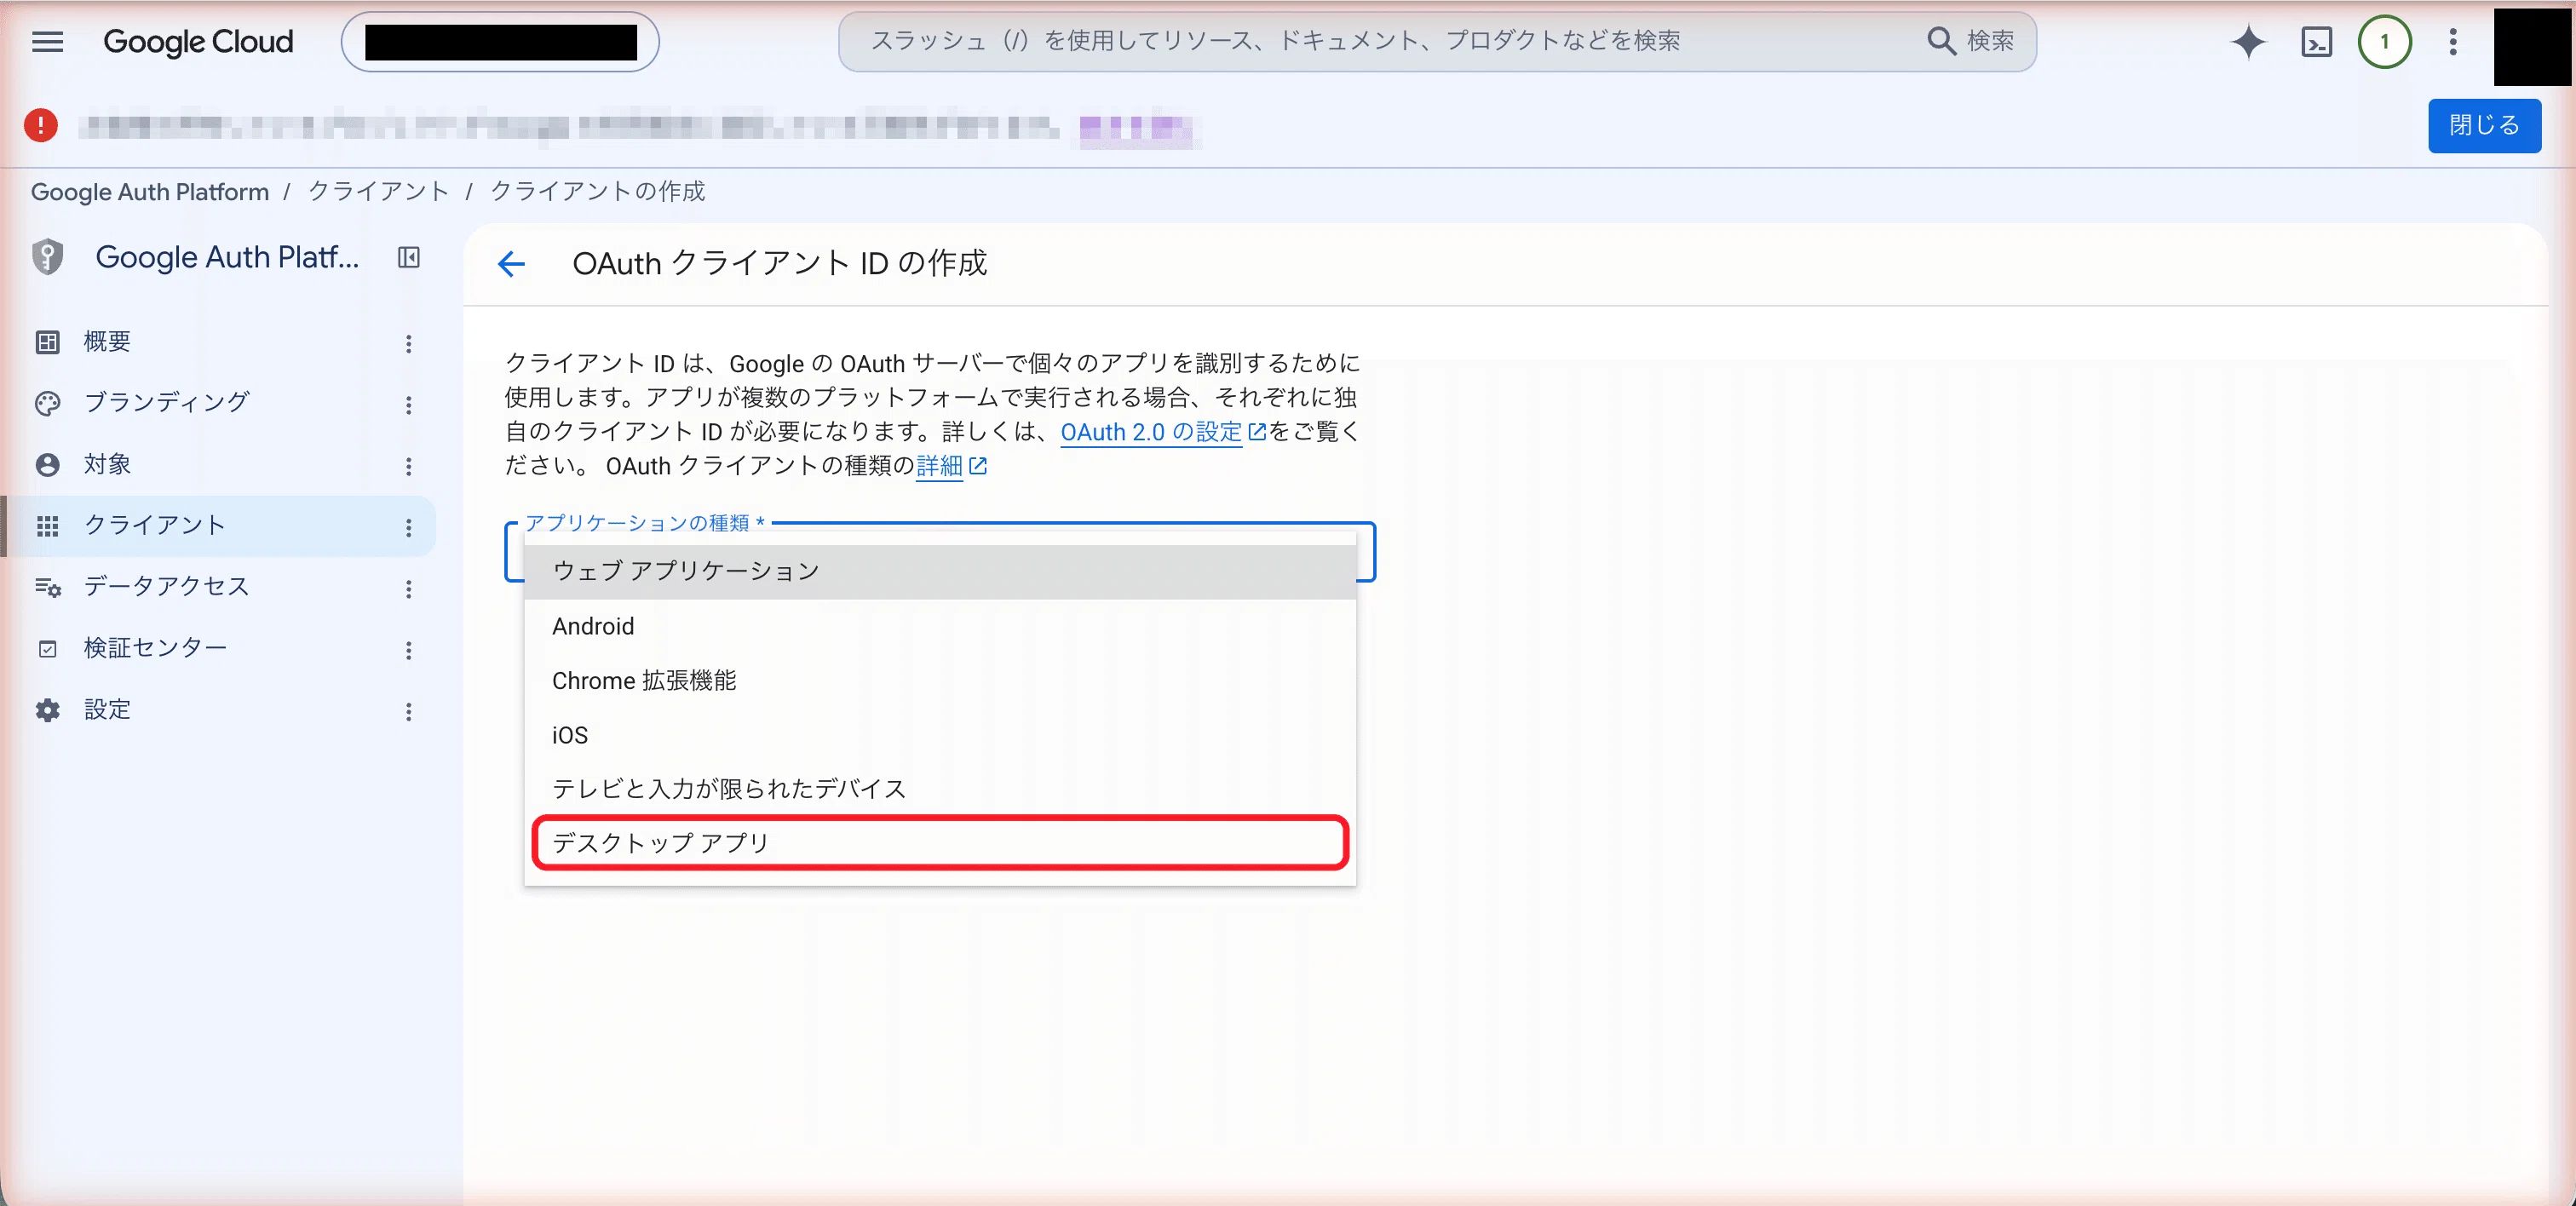This screenshot has width=2576, height=1206.
Task: Click the クライアント grid icon
Action: pos(47,526)
